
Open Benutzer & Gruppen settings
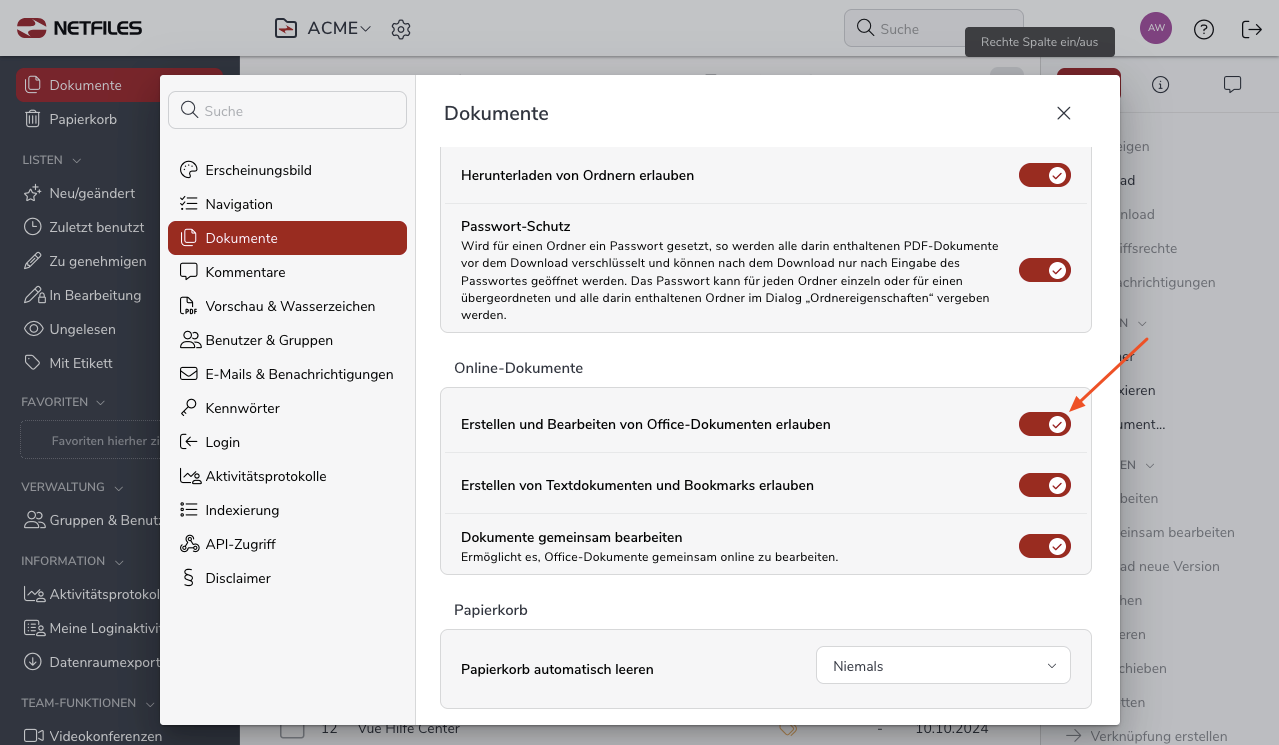pos(269,340)
